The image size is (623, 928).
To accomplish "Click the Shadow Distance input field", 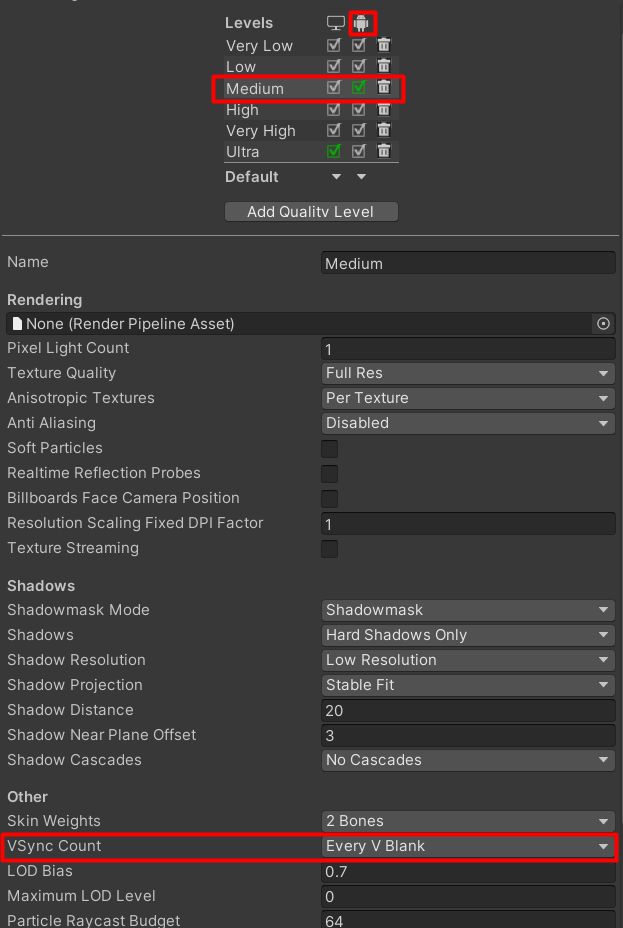I will [468, 710].
